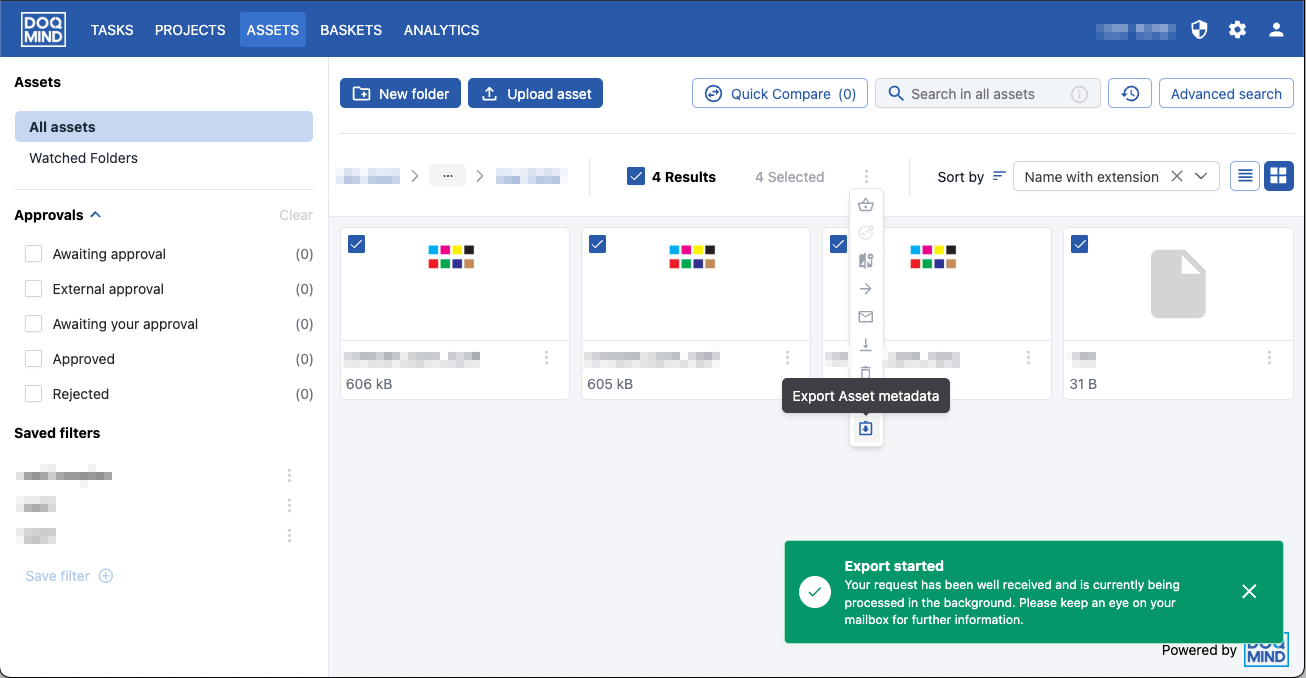Uncheck the 4 Results select-all checkbox
Viewport: 1306px width, 678px height.
coord(636,176)
